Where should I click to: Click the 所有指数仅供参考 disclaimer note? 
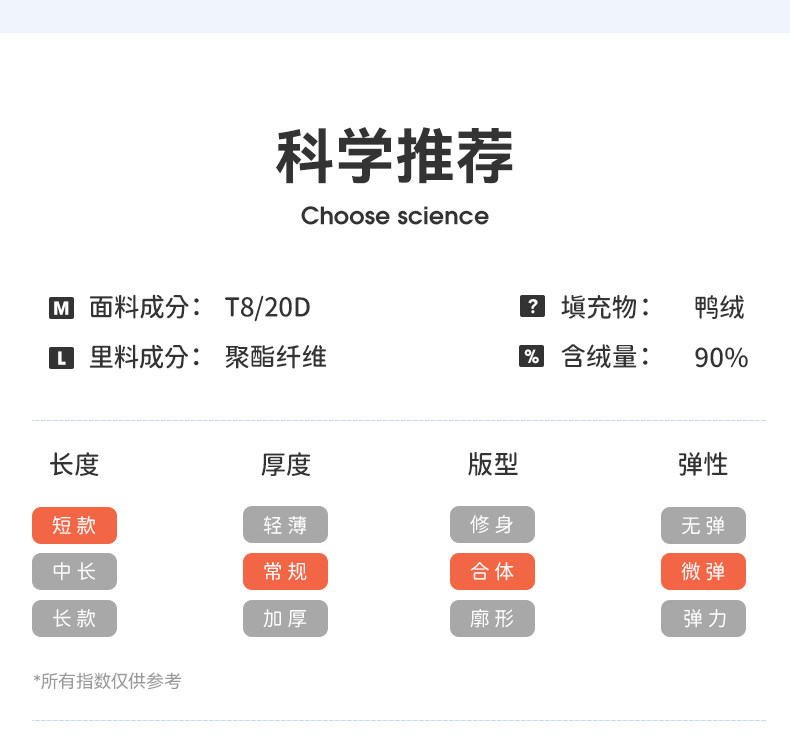point(107,681)
